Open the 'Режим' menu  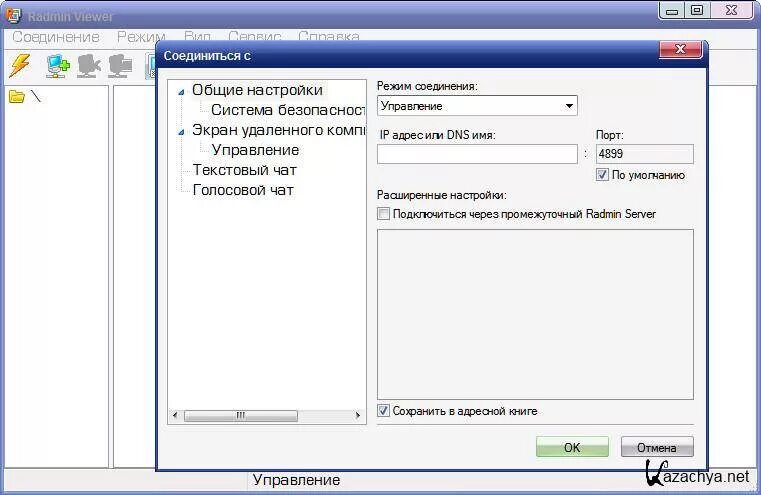click(141, 37)
